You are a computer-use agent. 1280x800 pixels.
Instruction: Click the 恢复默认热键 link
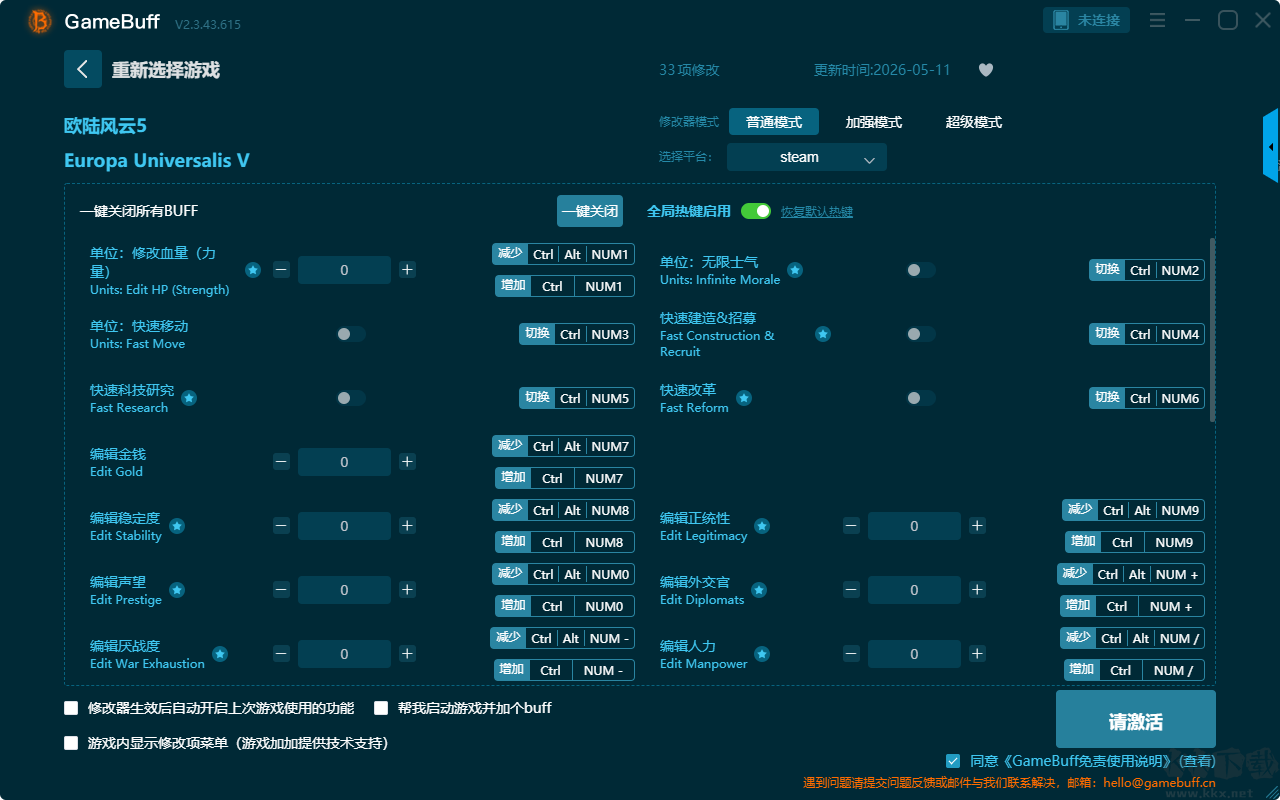point(817,212)
